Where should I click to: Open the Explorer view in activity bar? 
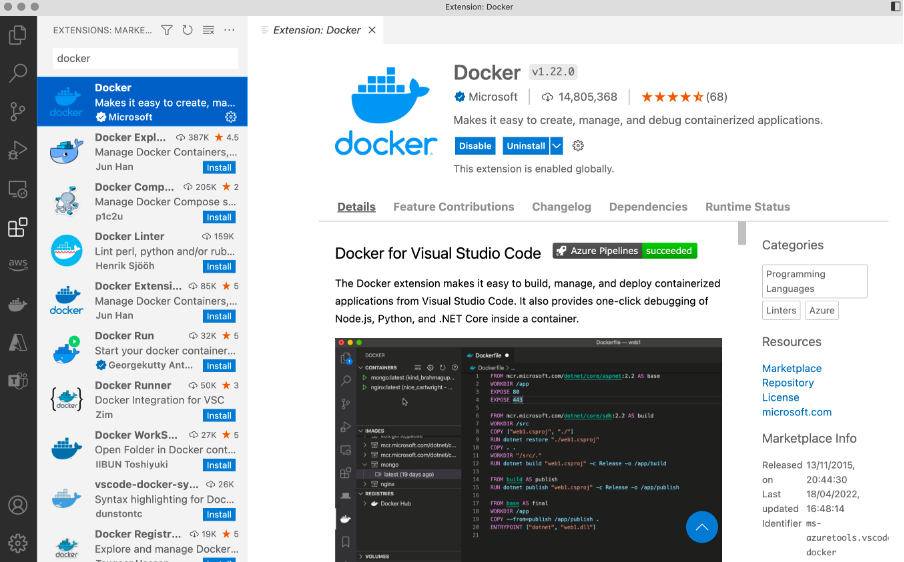17,36
